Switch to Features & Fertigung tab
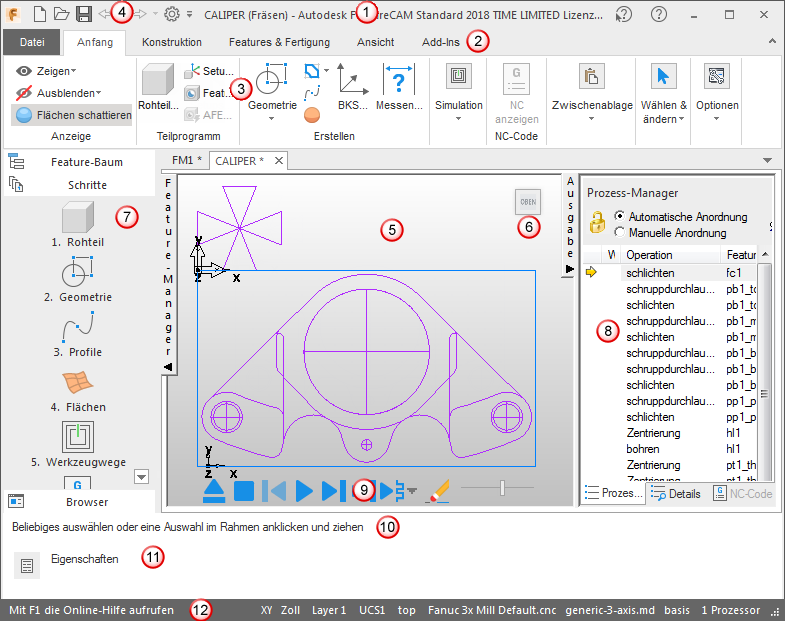The width and height of the screenshot is (785, 621). [x=279, y=42]
